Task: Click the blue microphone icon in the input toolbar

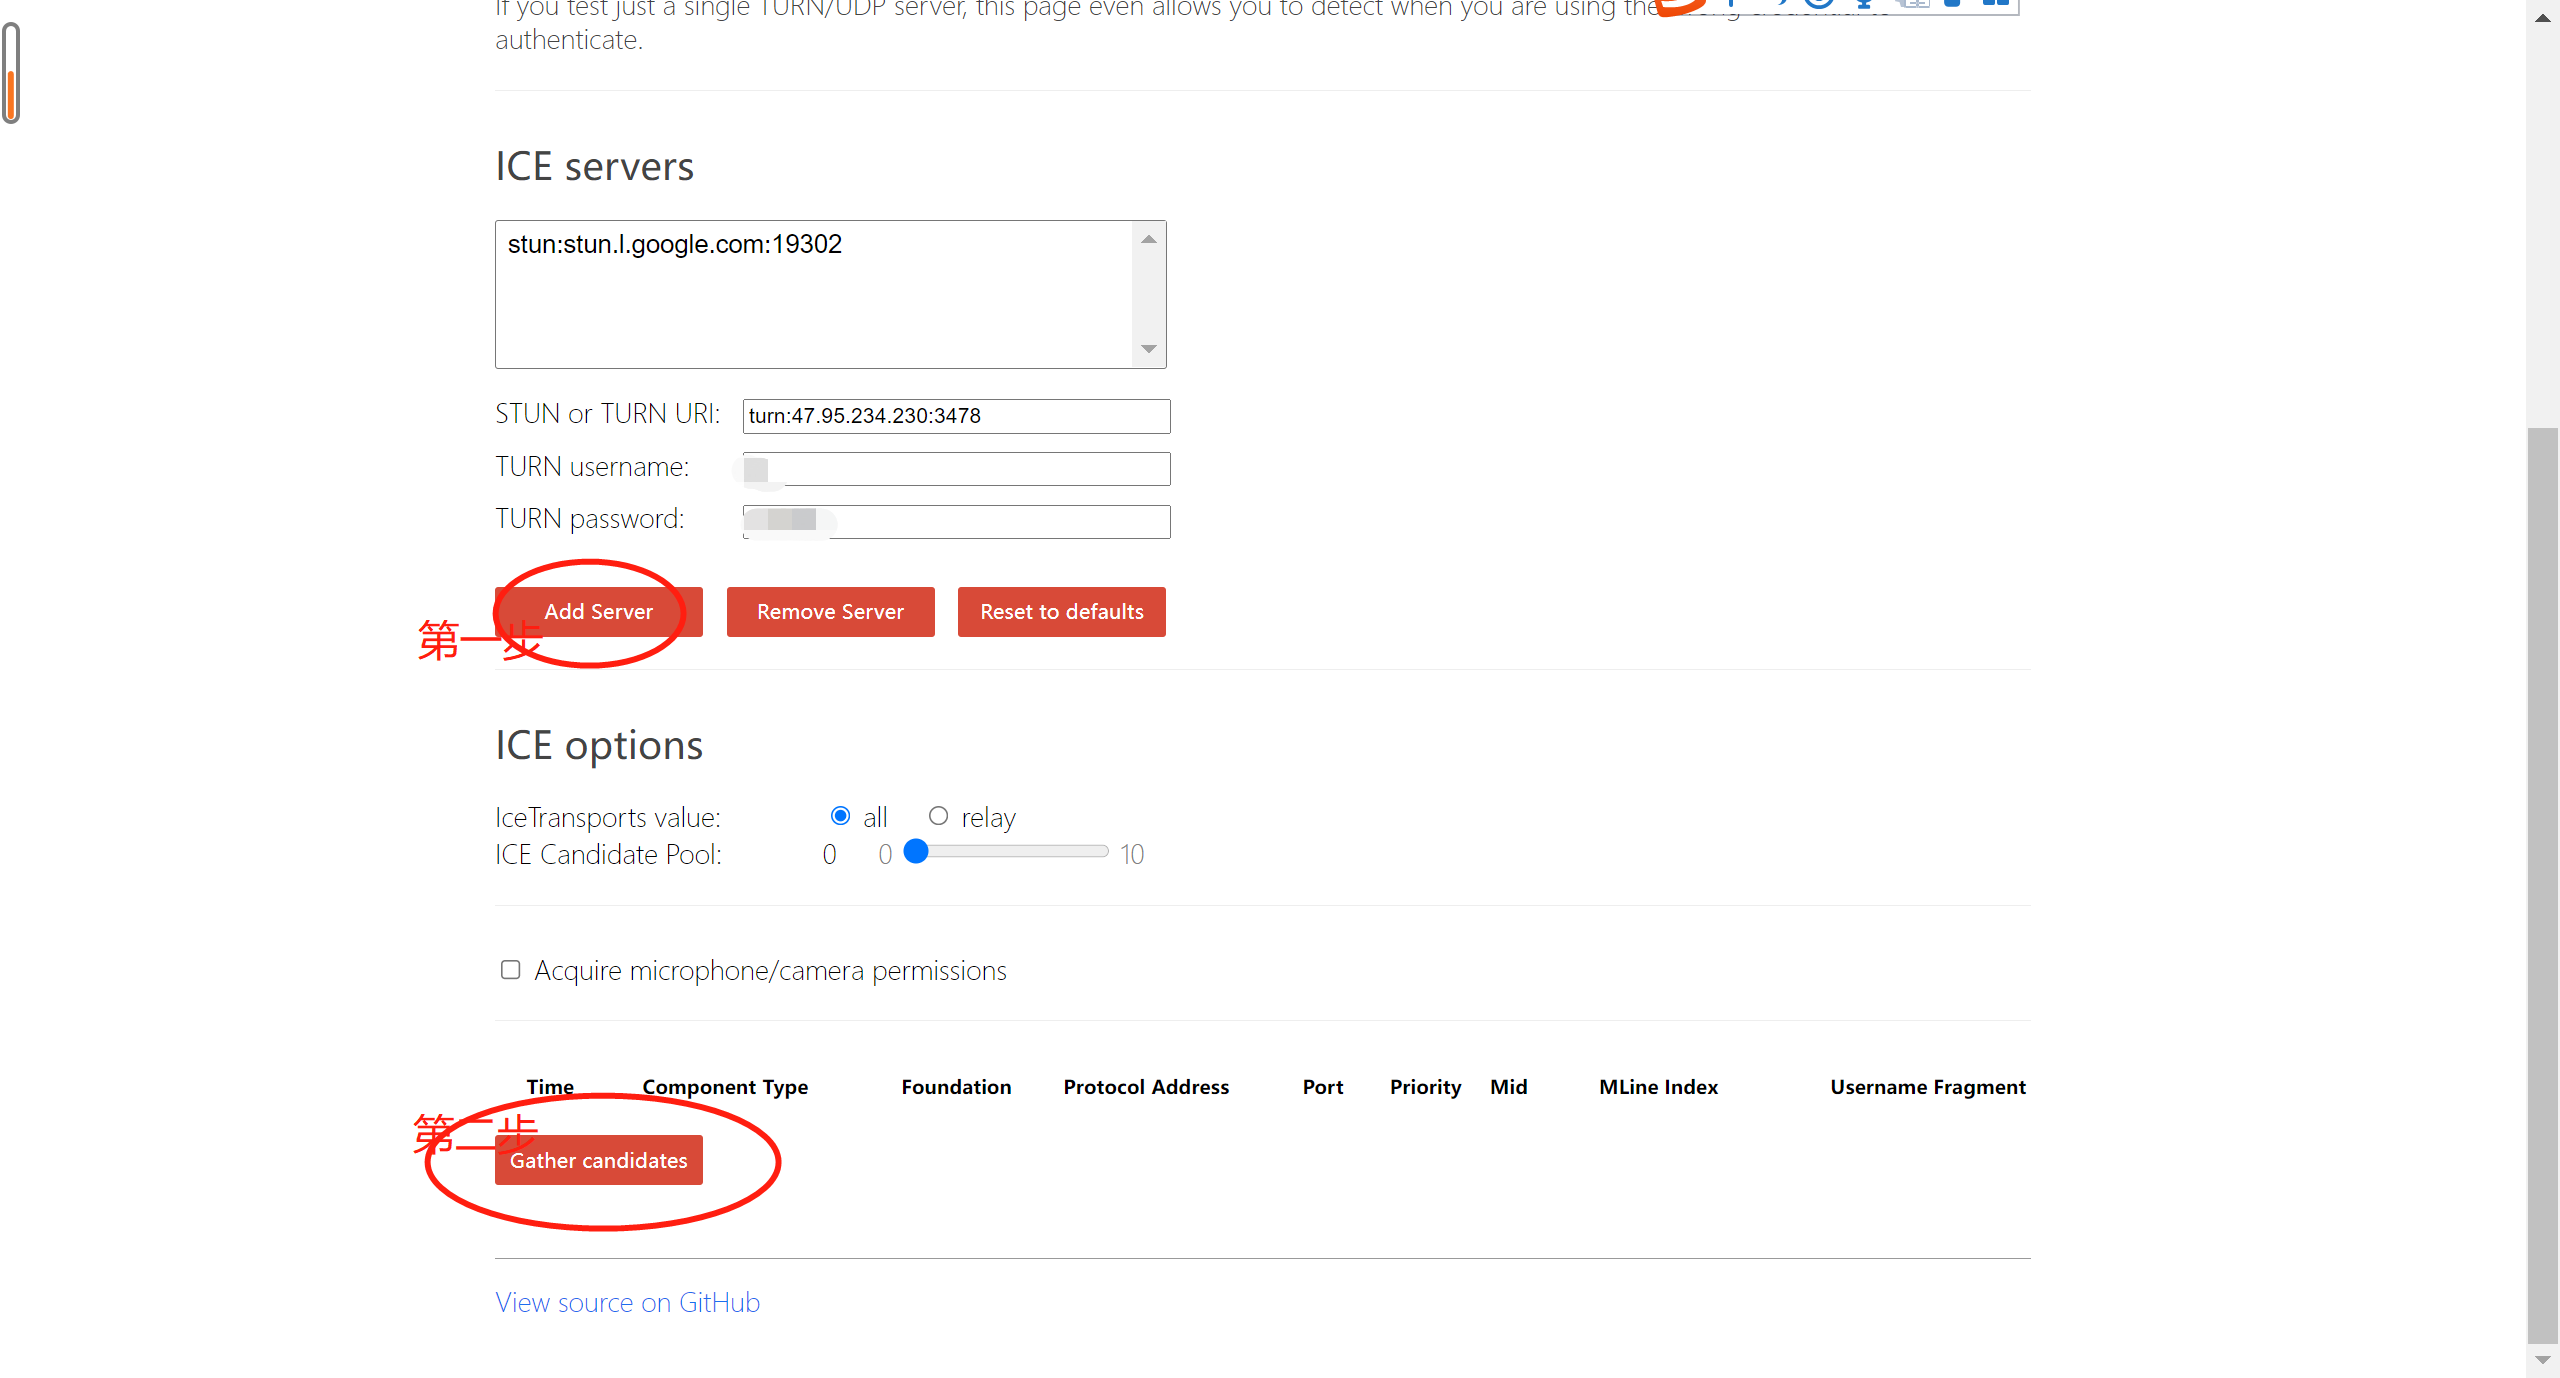Action: point(1864,4)
